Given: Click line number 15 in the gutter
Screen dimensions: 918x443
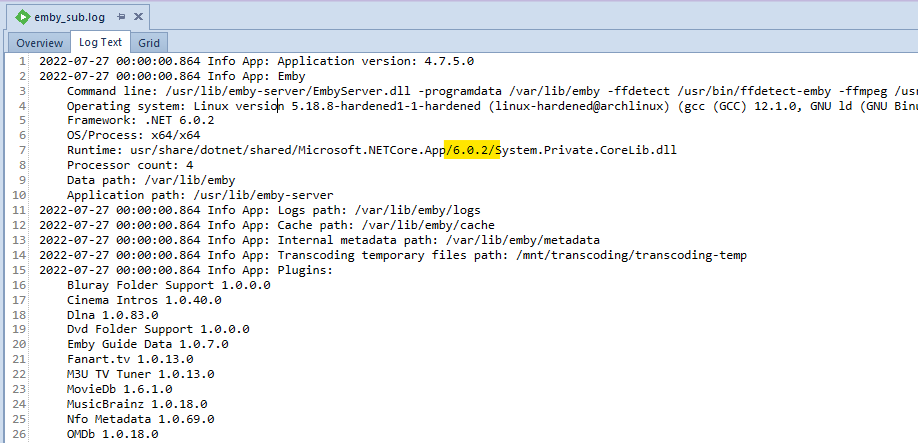Looking at the screenshot, I should pos(19,270).
